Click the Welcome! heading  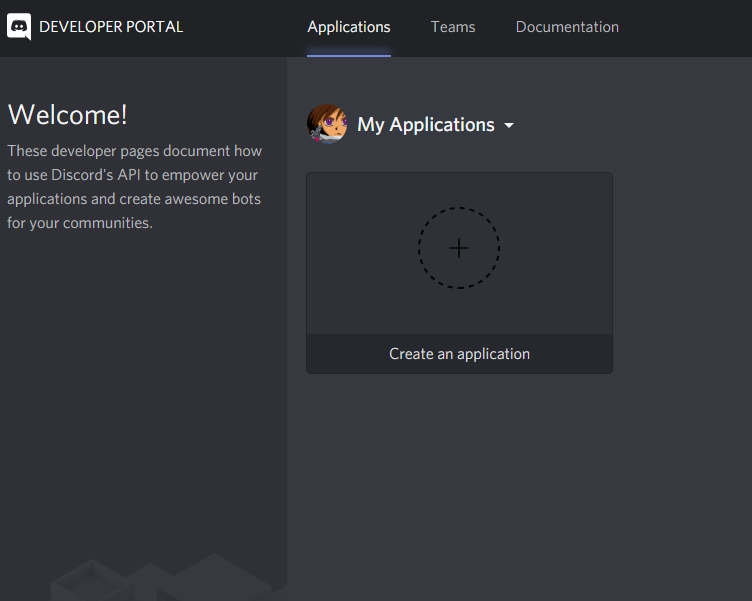(x=68, y=115)
